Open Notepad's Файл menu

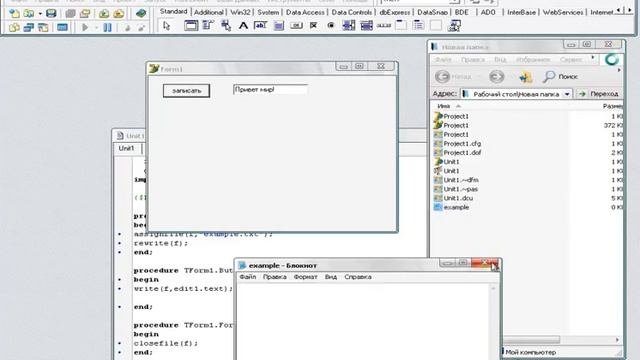248,277
